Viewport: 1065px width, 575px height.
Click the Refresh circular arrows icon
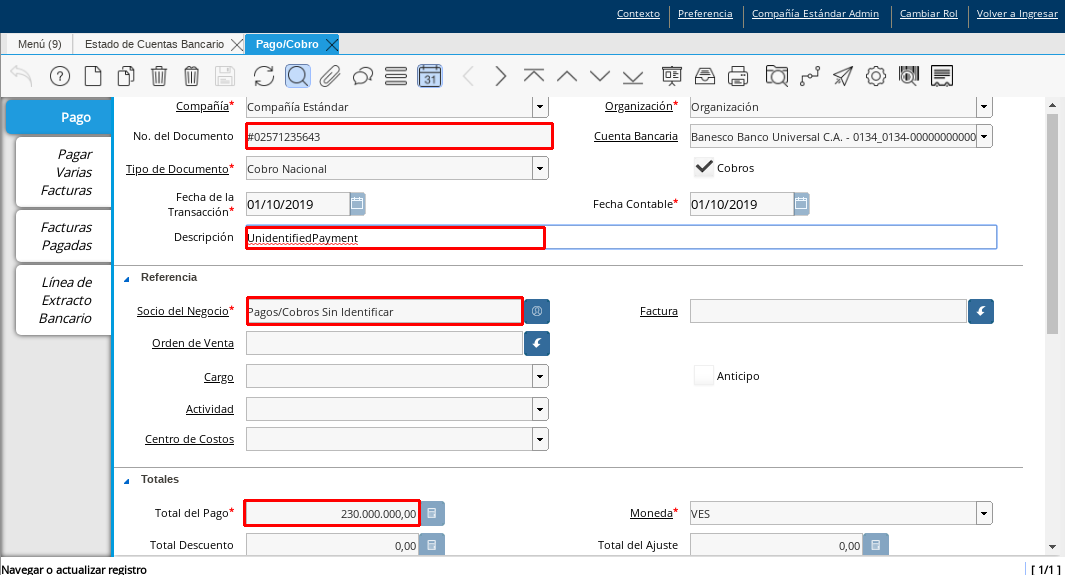coord(264,76)
